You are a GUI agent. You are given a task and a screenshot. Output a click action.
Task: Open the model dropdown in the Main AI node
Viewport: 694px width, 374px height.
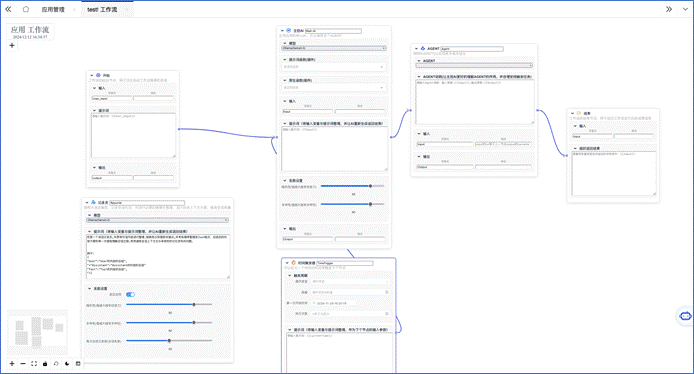(334, 48)
